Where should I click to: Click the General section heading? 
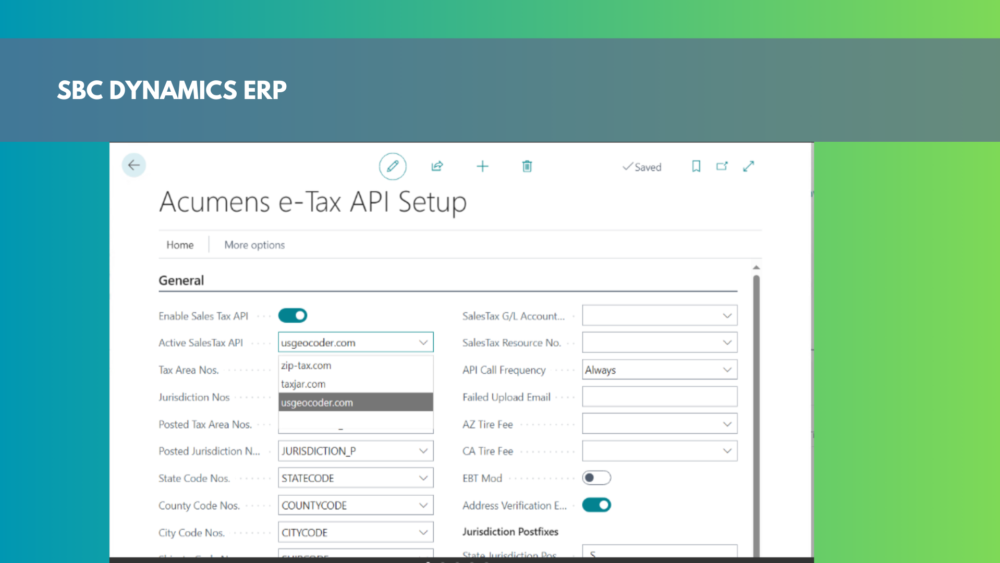point(181,281)
